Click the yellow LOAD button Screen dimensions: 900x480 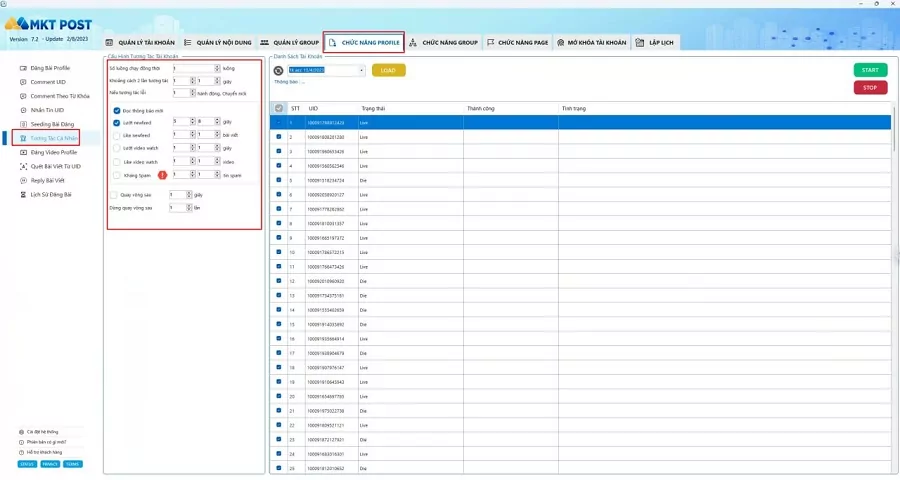tap(389, 71)
